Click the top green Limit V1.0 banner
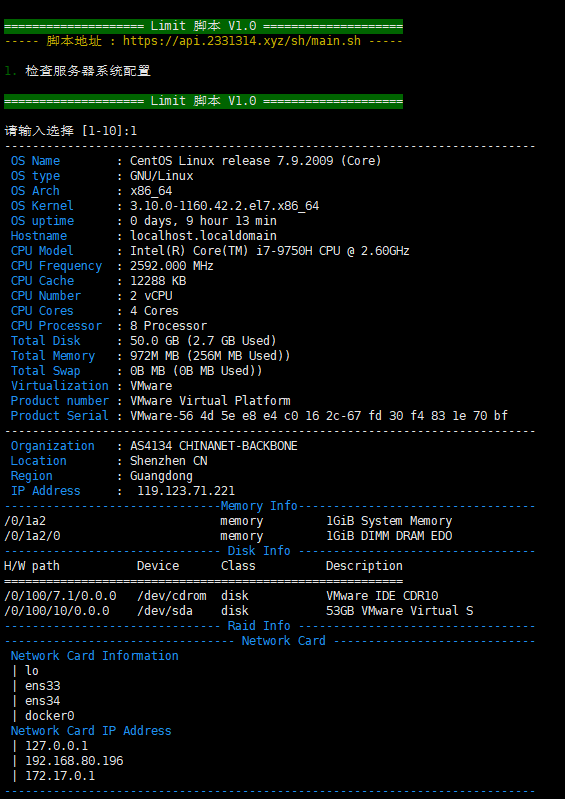This screenshot has height=799, width=565. point(203,26)
